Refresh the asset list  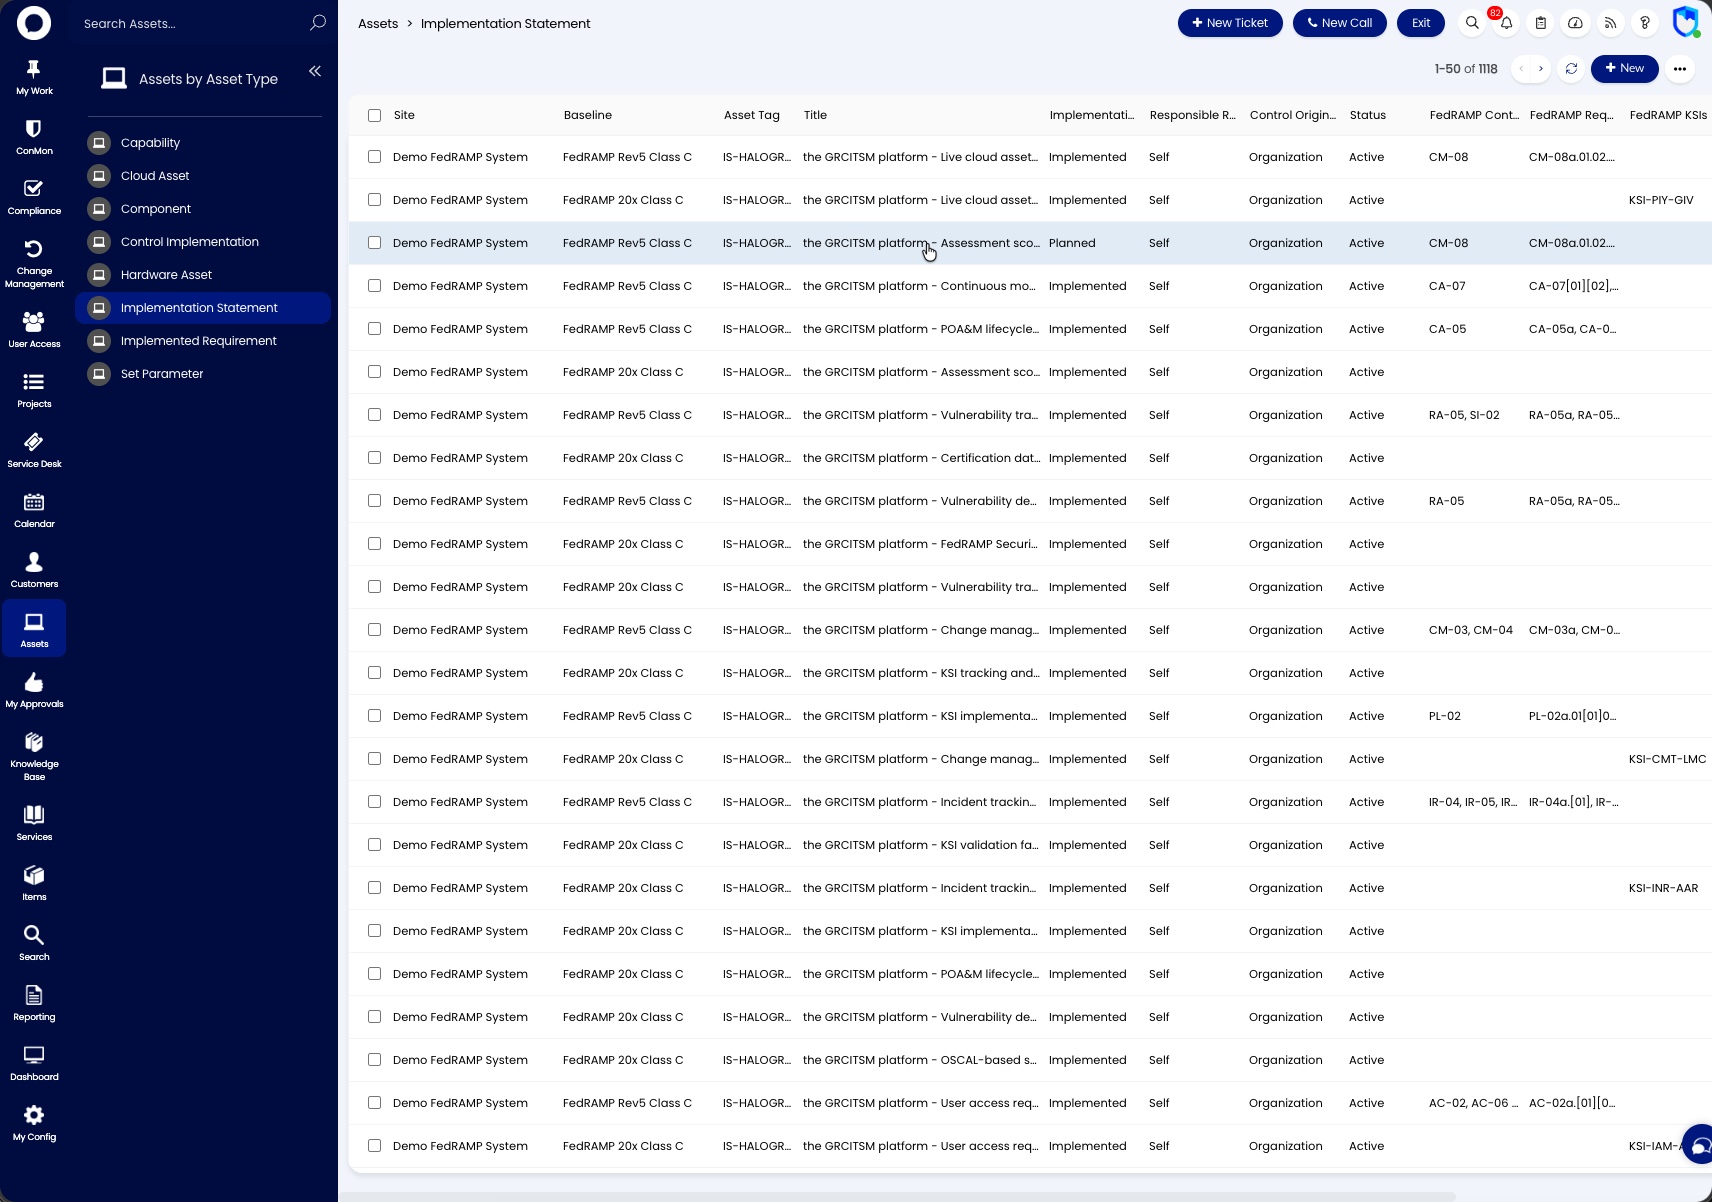click(1571, 69)
